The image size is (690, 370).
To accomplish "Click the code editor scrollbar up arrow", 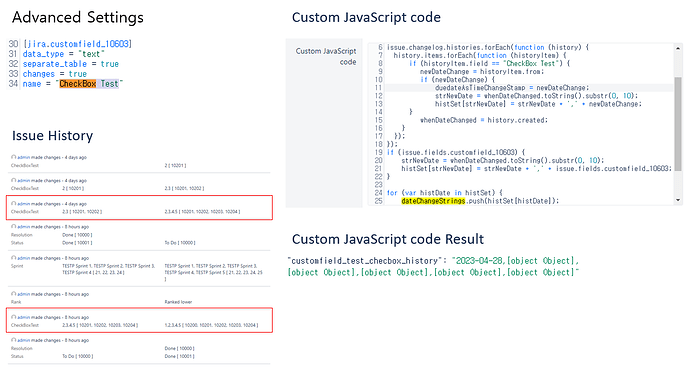I will (678, 48).
